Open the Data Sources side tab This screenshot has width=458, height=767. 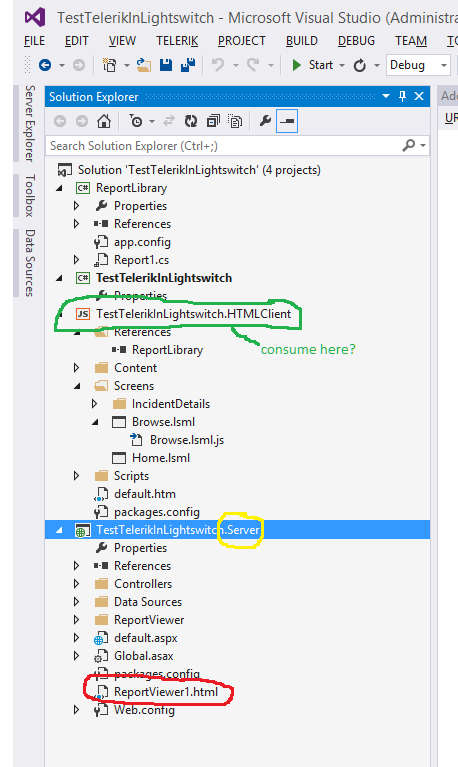click(30, 263)
